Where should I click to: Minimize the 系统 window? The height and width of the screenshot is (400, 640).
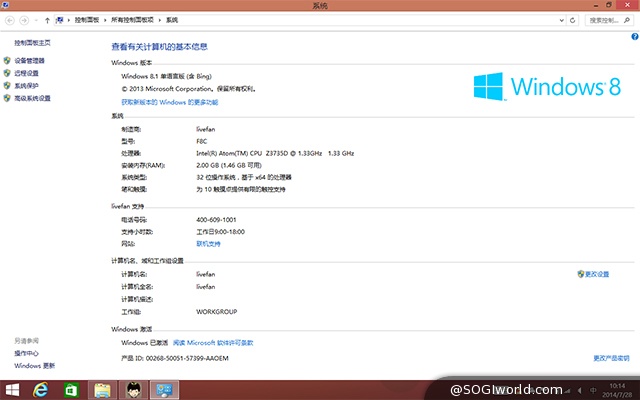point(596,5)
